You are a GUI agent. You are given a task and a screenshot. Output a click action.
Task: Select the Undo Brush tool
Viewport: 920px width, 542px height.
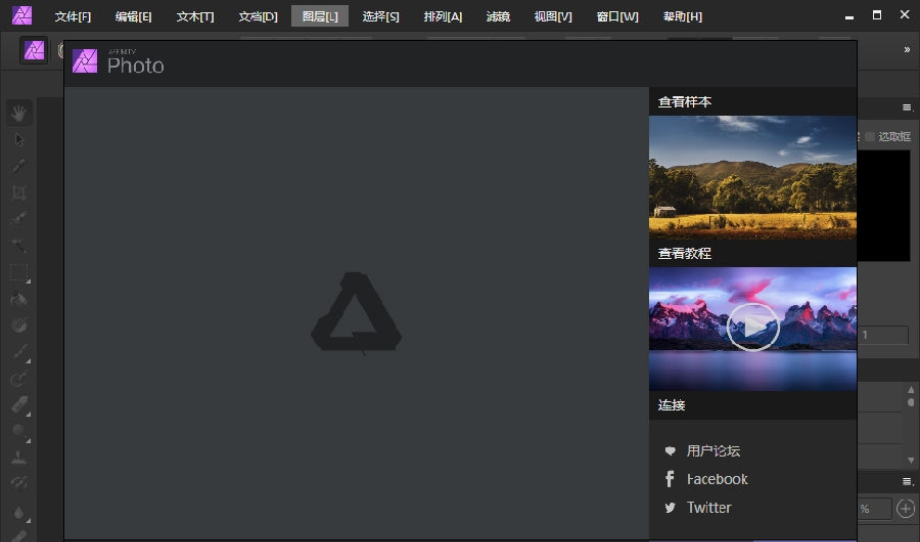(19, 483)
